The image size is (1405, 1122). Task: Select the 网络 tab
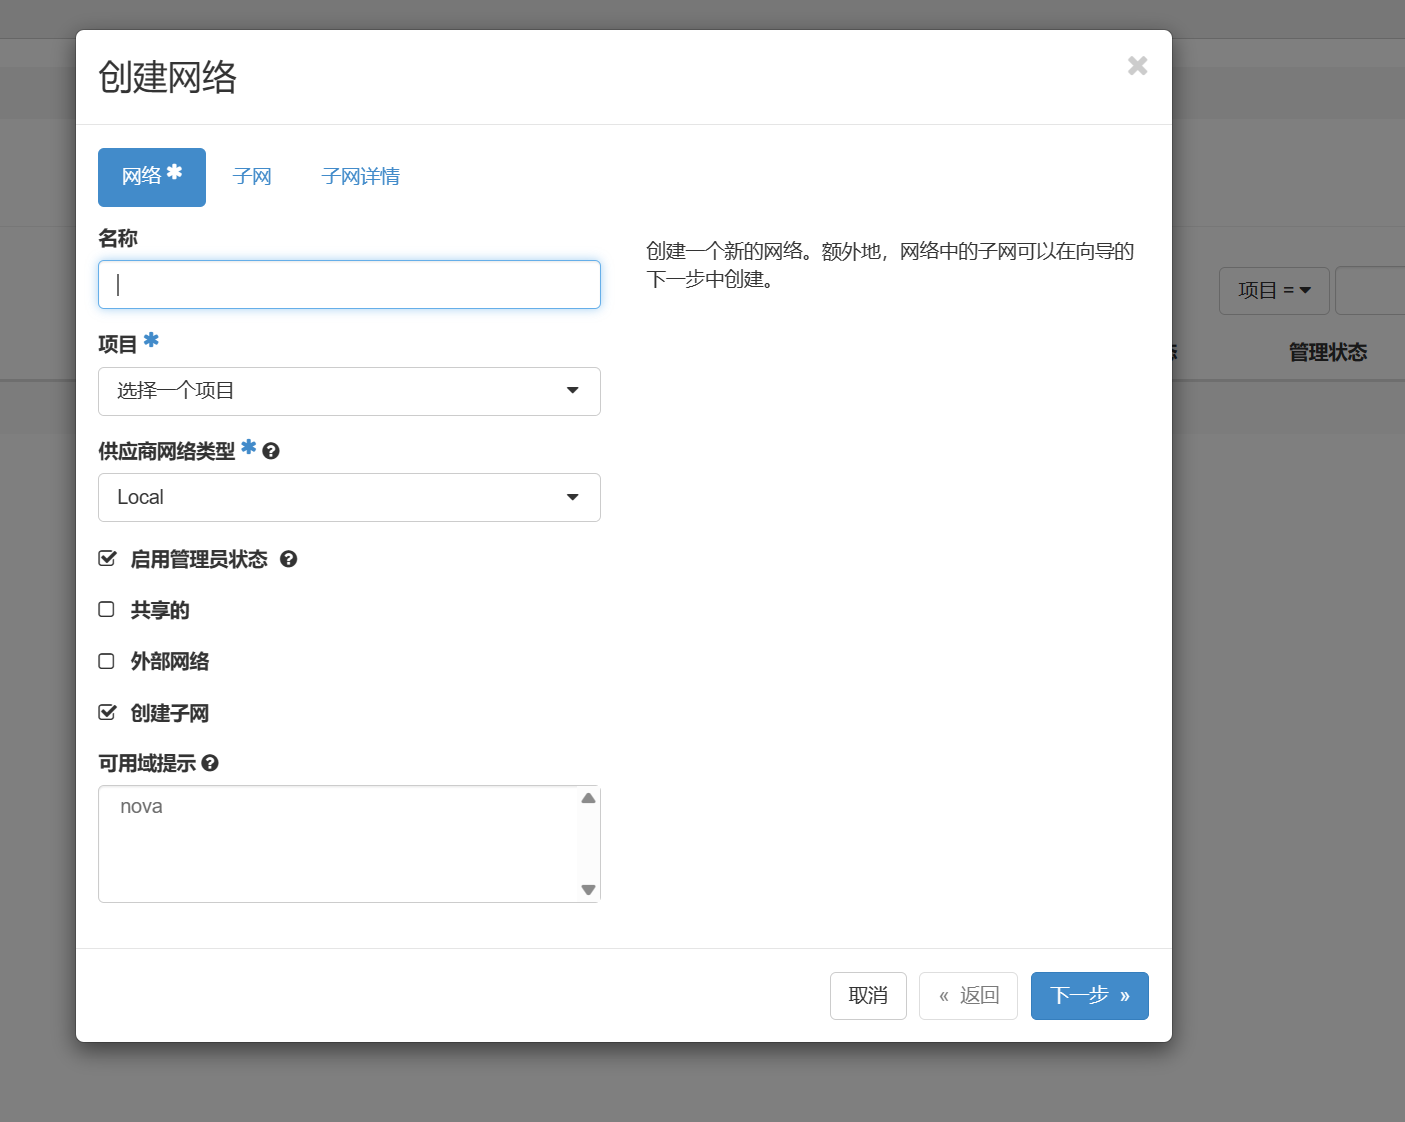point(152,177)
